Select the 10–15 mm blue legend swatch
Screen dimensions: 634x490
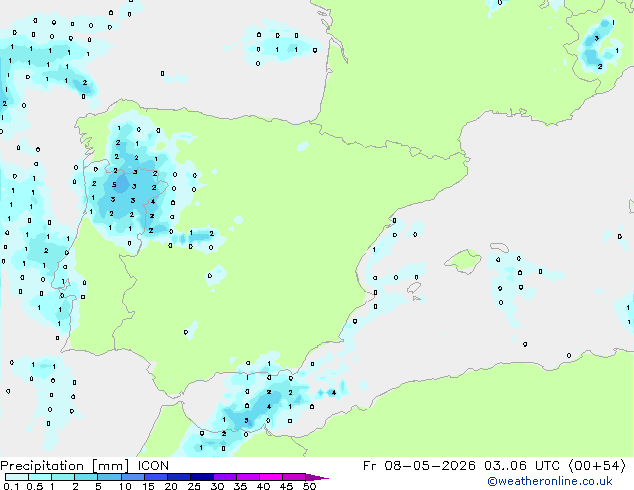133,477
